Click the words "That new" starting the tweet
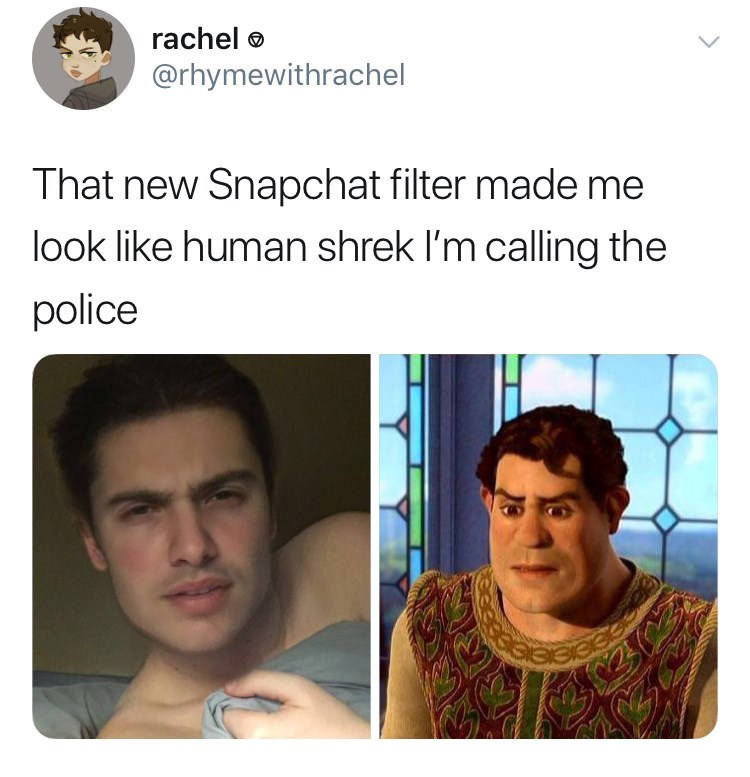Screen dimensions: 750x777 115,185
